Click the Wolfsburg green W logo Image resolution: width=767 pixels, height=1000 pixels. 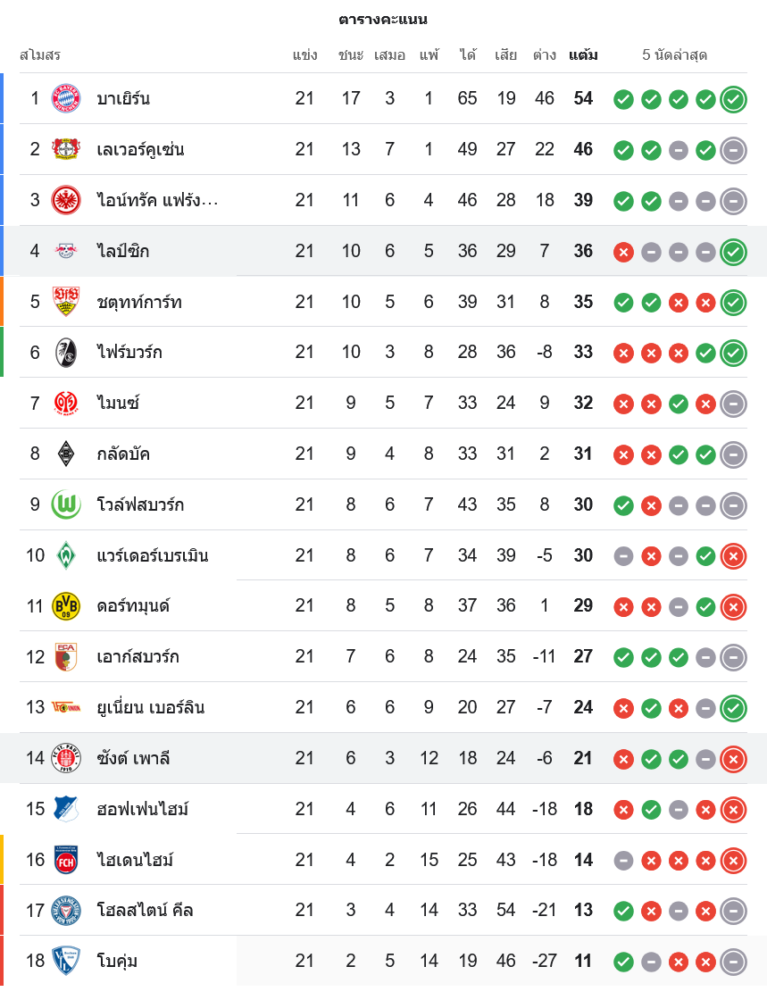pyautogui.click(x=65, y=504)
